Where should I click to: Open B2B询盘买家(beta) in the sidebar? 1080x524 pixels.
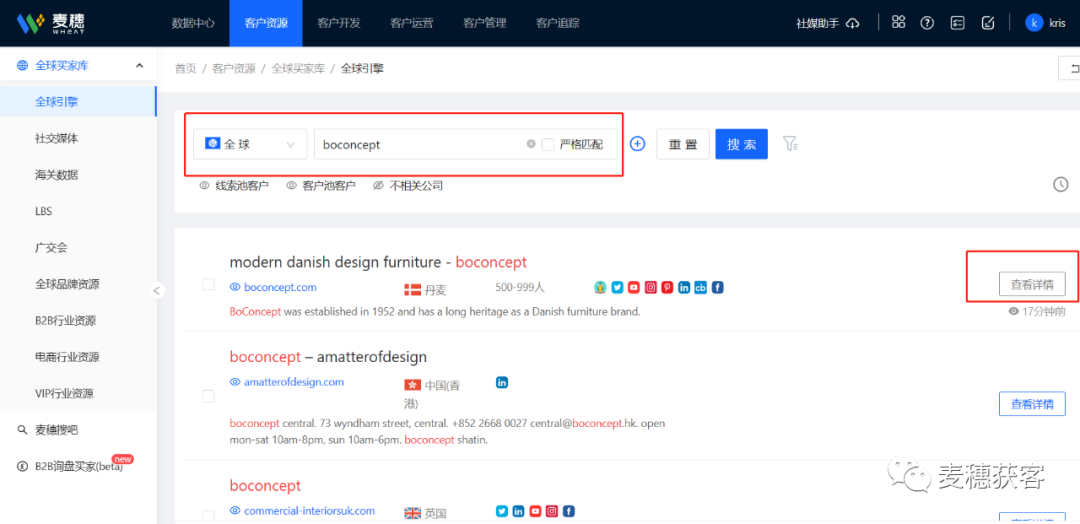click(x=78, y=466)
